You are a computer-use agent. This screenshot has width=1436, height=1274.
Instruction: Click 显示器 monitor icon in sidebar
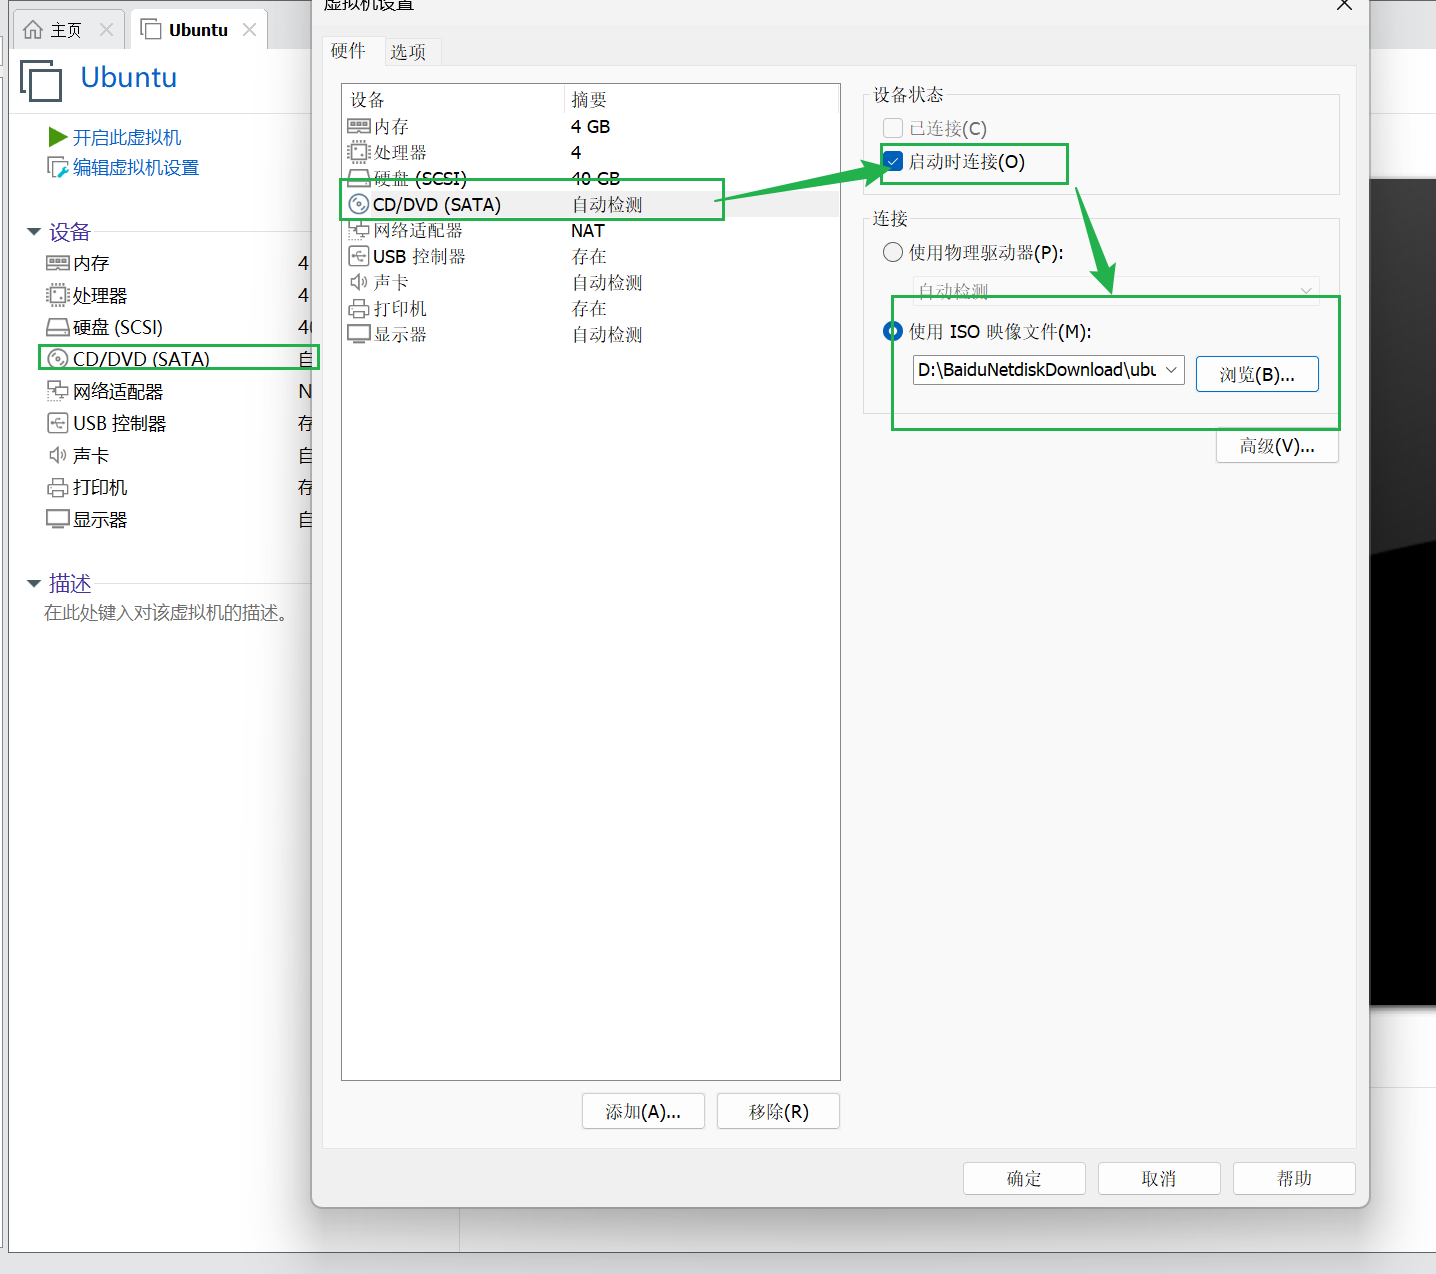(x=58, y=519)
